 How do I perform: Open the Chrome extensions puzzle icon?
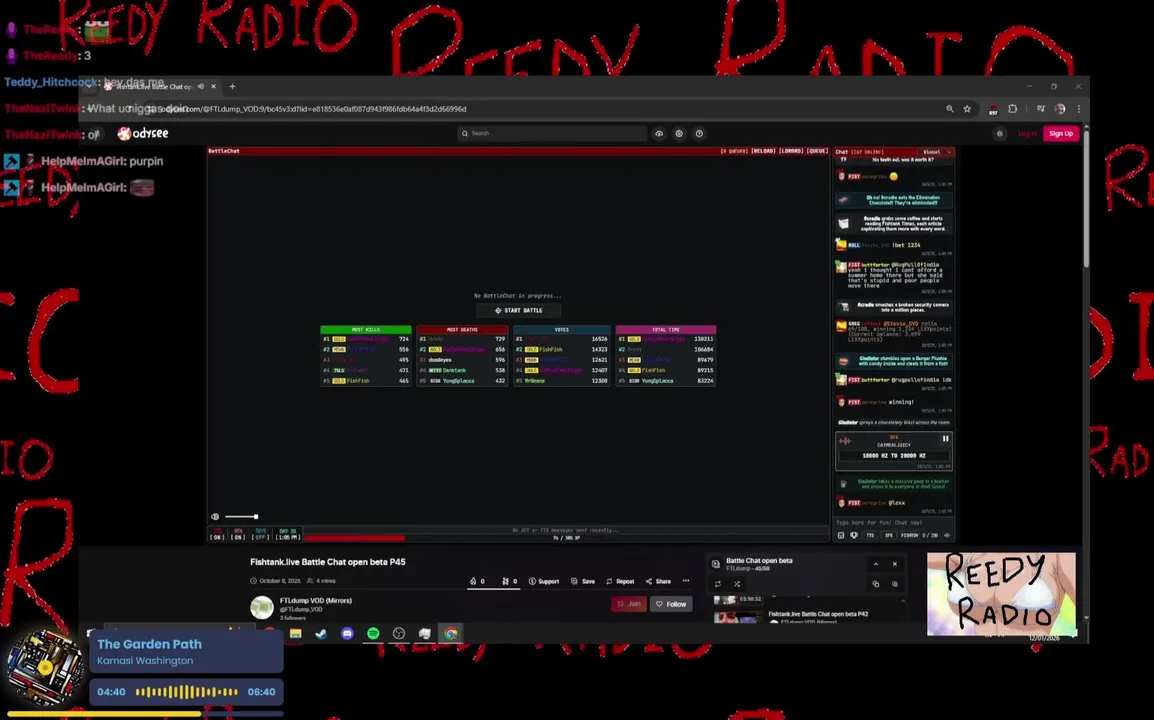pos(1013,109)
